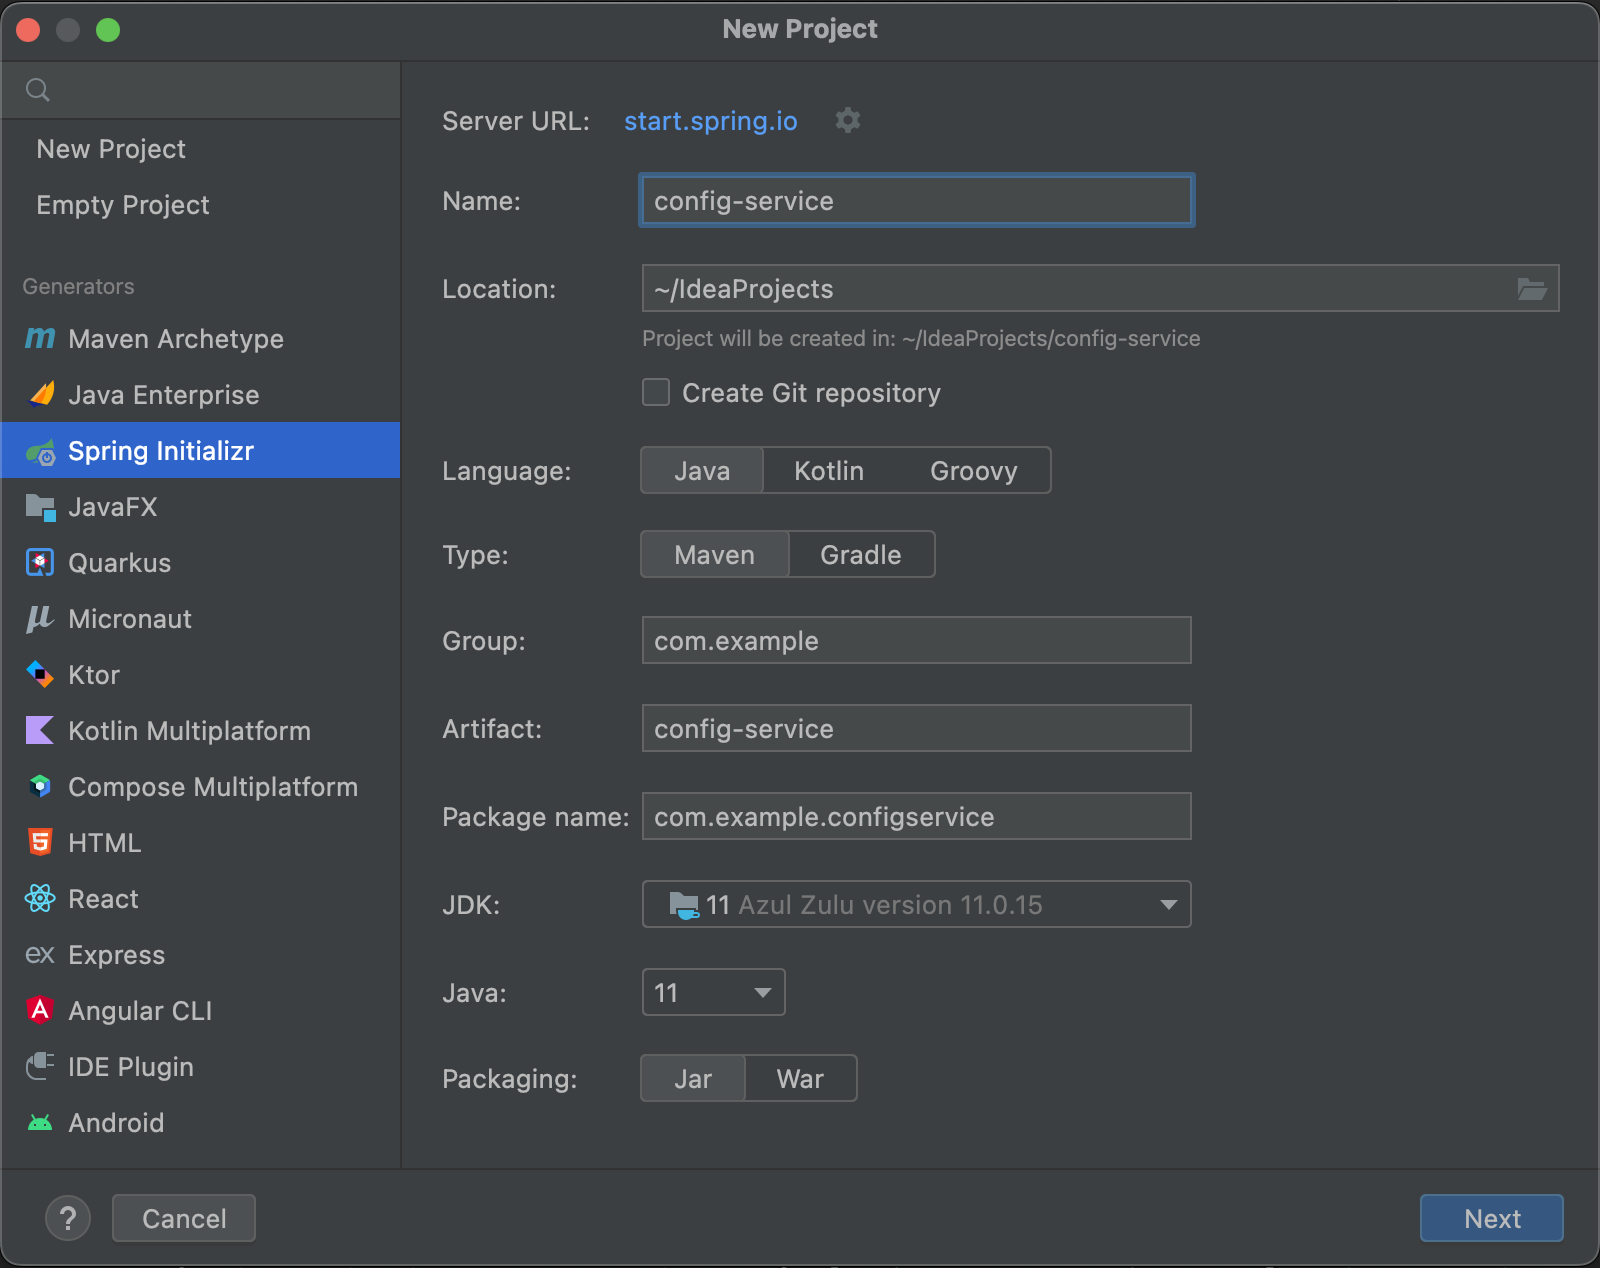
Task: Select Groovy as the language
Action: tap(974, 471)
